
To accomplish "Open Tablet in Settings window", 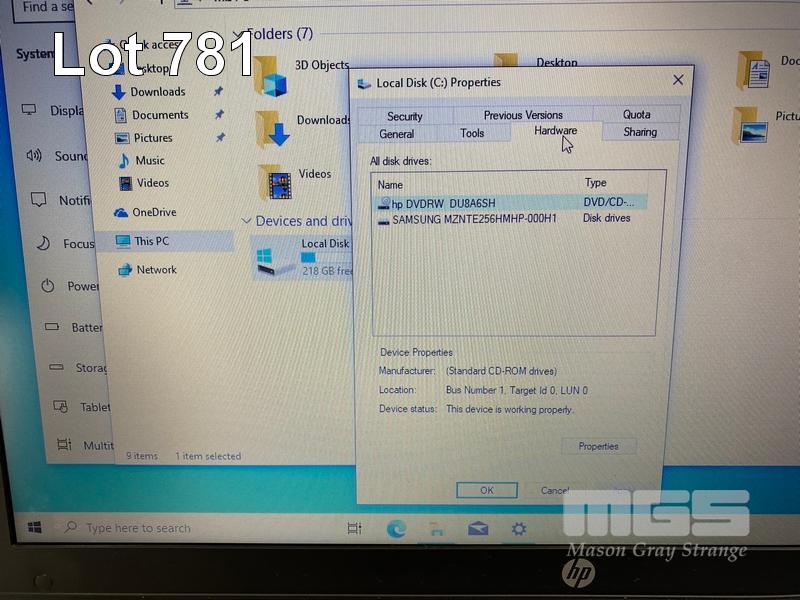I will coord(82,407).
